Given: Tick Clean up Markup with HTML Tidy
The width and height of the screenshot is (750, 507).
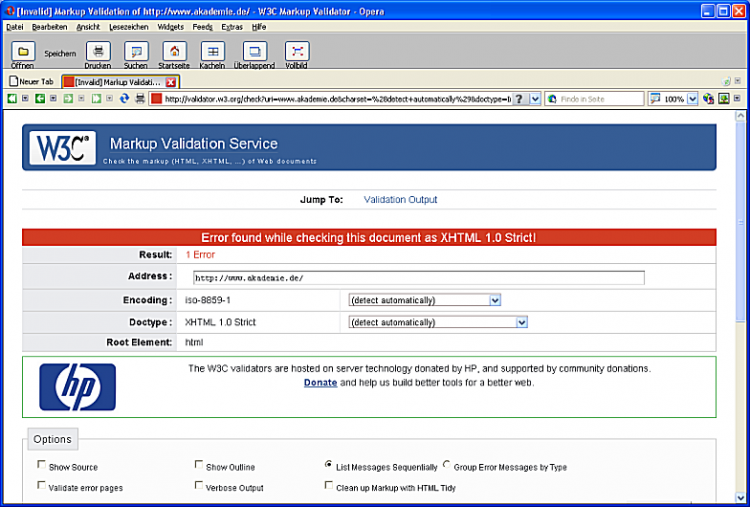Looking at the screenshot, I should pyautogui.click(x=328, y=486).
